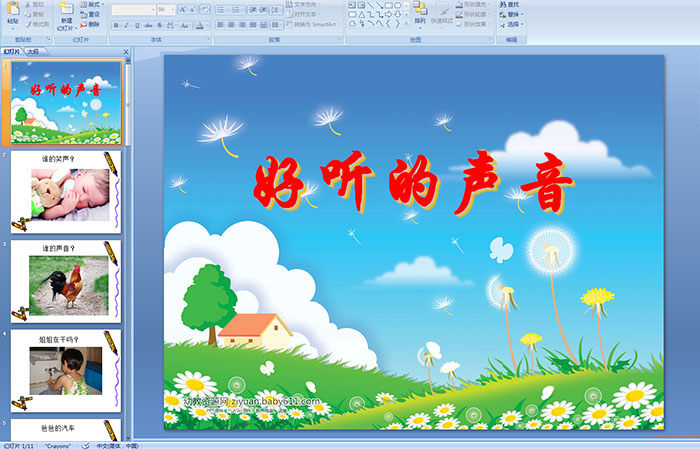This screenshot has height=449, width=700.
Task: Open numbering list button
Action: pyautogui.click(x=237, y=9)
